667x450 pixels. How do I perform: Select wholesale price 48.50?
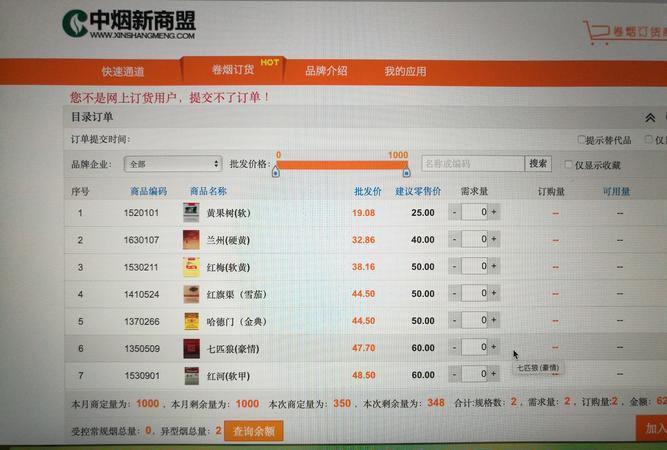[364, 375]
